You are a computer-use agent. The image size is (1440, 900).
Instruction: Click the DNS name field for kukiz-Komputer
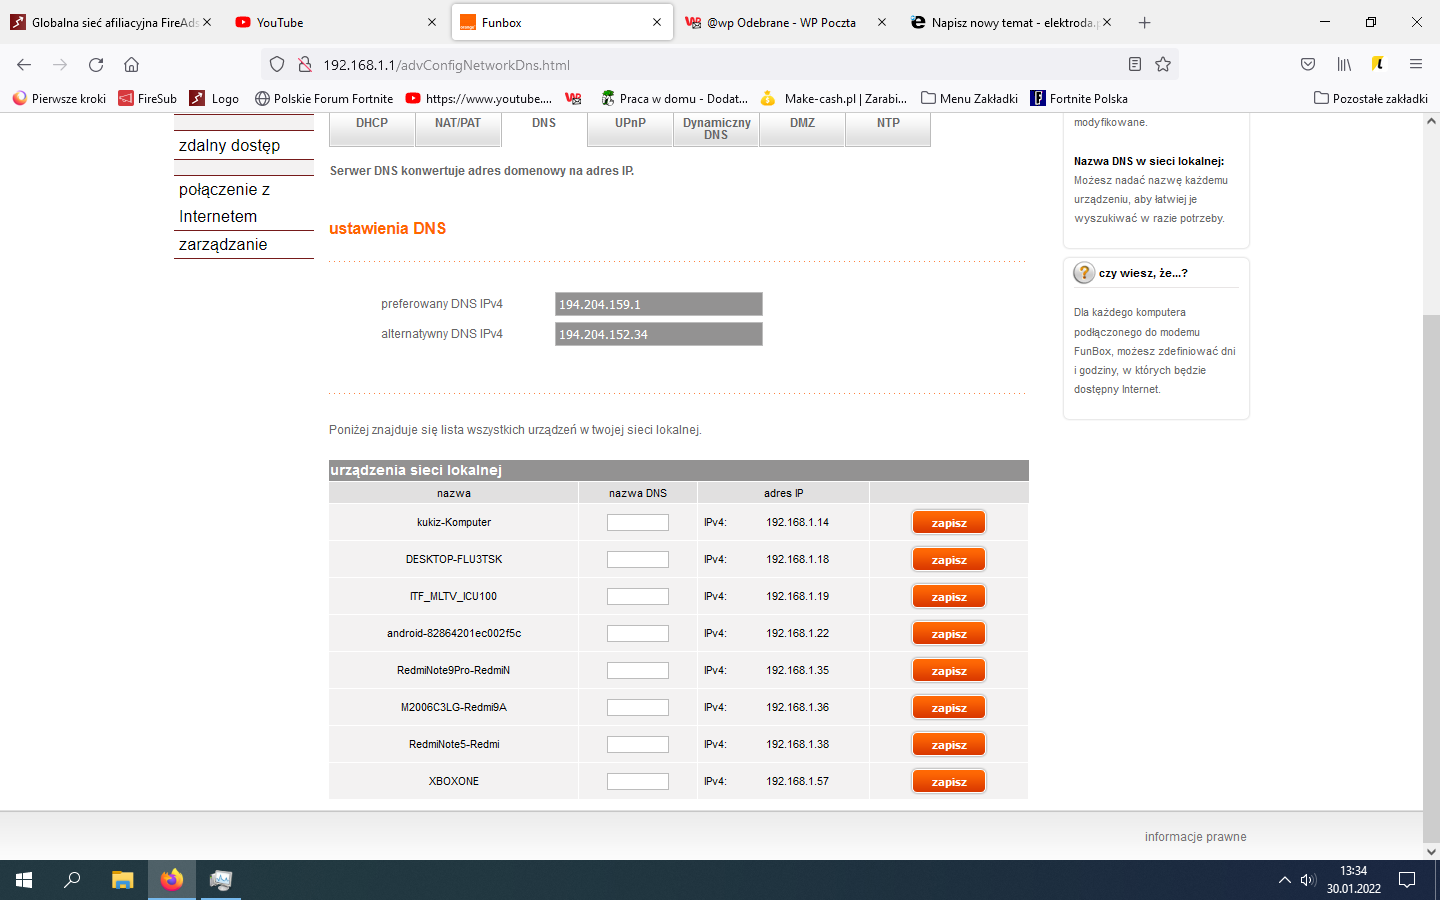638,522
